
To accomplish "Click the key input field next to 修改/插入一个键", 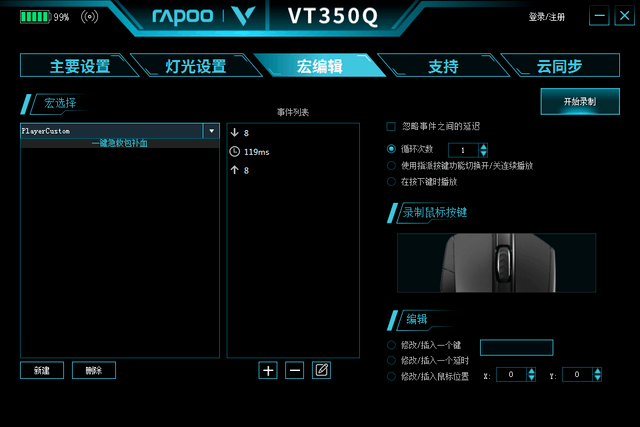I will [516, 347].
